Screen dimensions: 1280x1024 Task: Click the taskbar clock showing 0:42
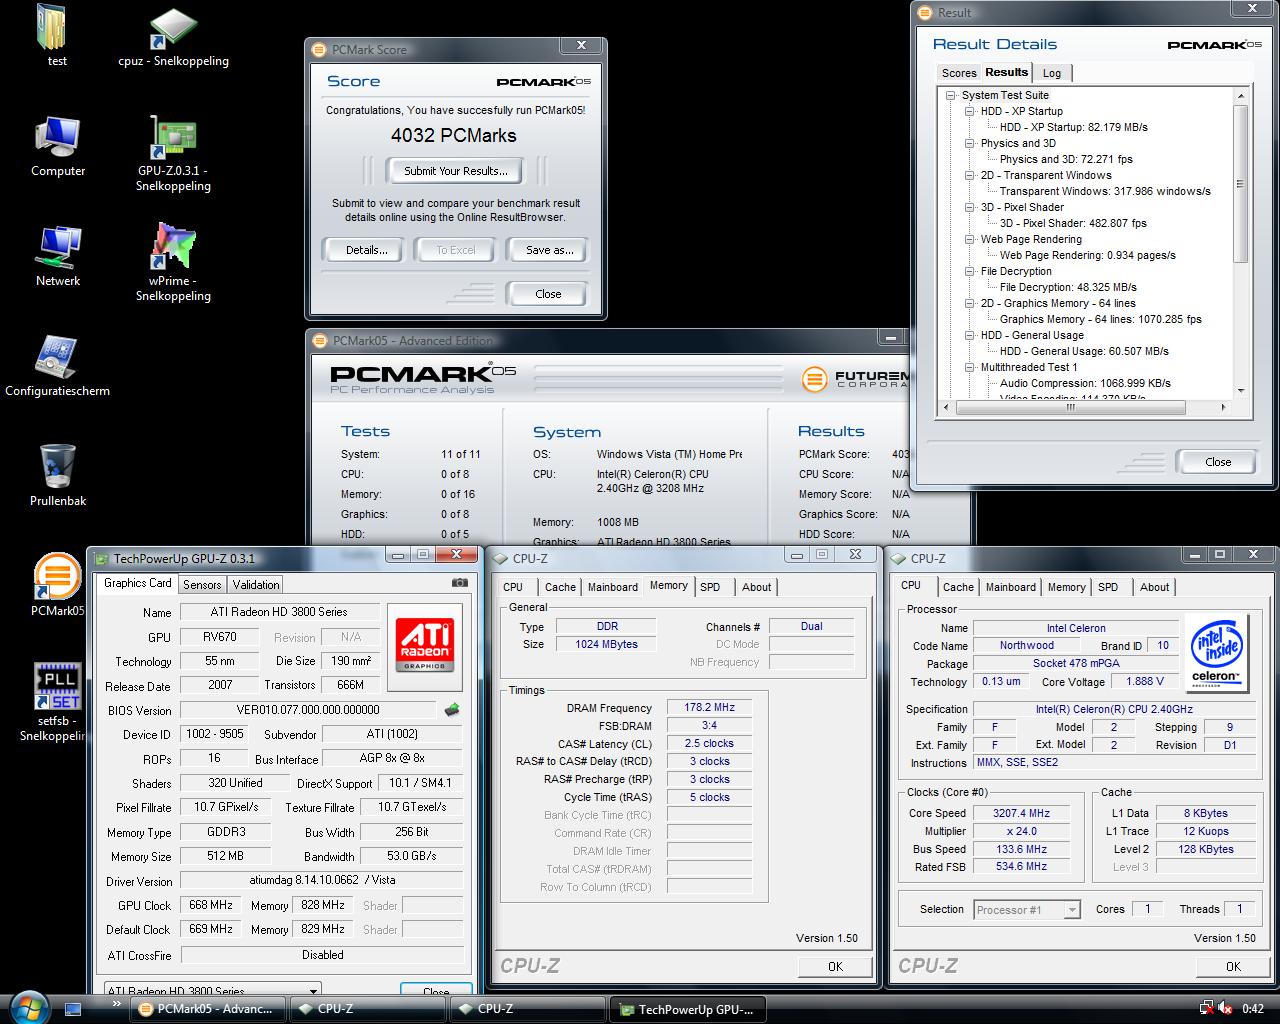1253,1009
